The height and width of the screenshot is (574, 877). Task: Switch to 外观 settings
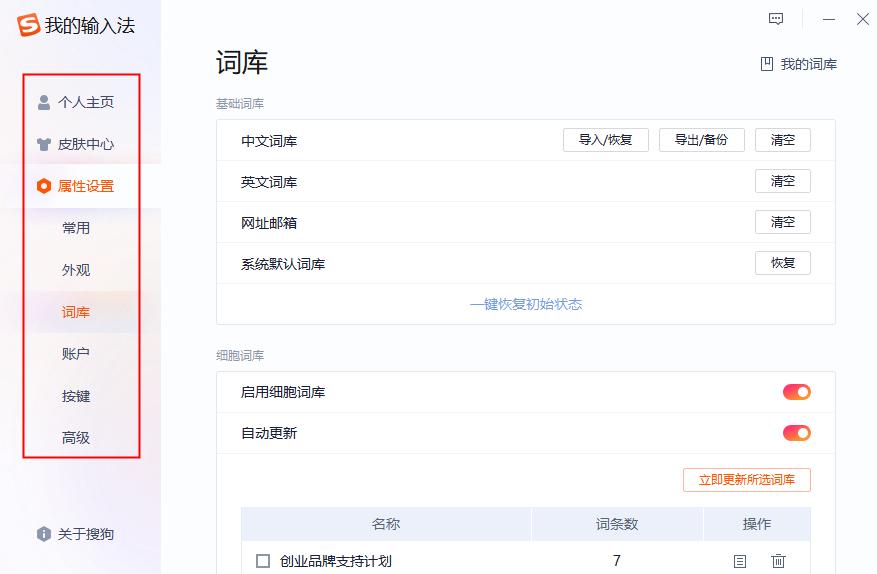pyautogui.click(x=76, y=270)
